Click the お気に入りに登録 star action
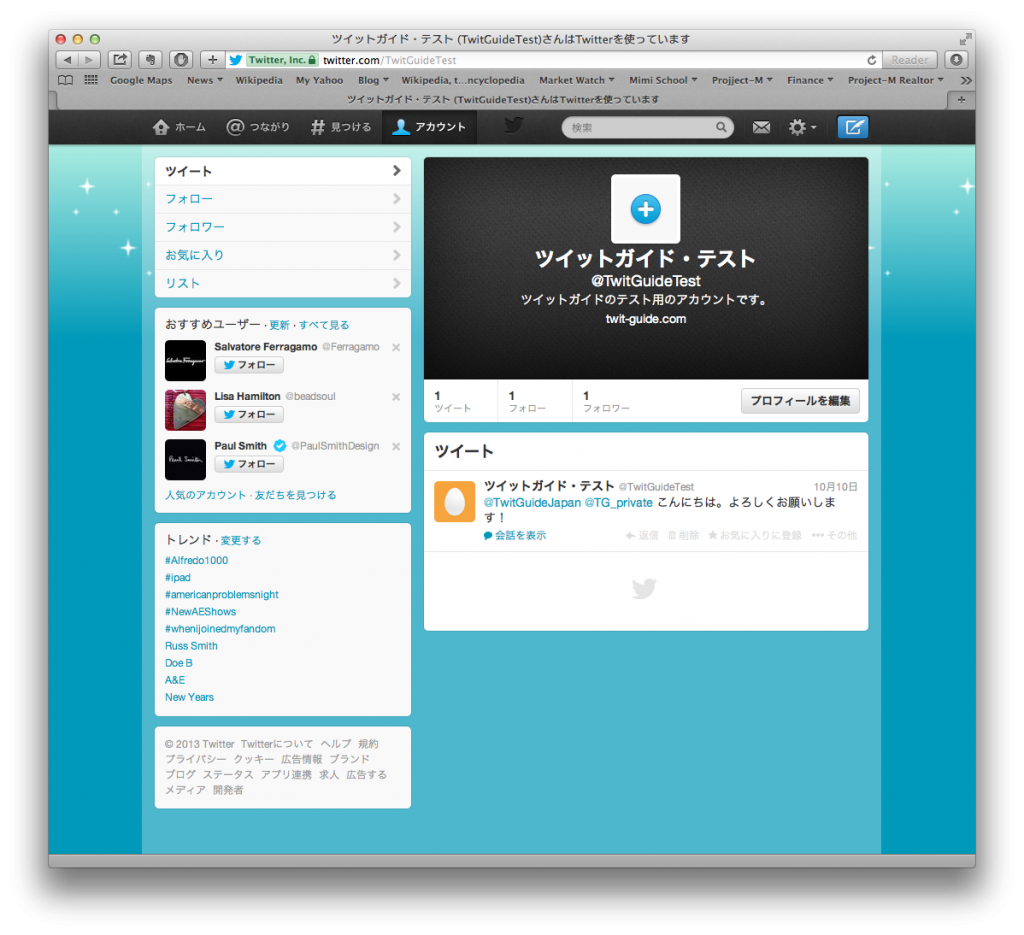Image resolution: width=1024 pixels, height=935 pixels. pyautogui.click(x=755, y=535)
